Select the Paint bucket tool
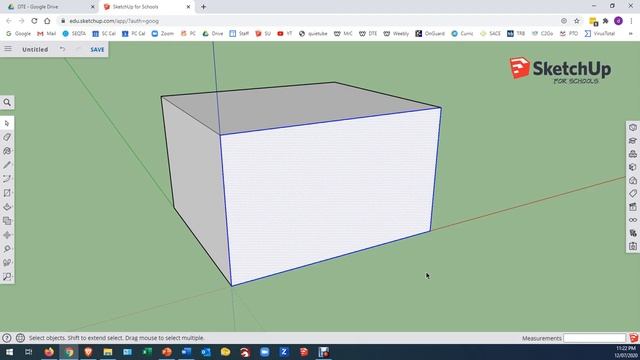Viewport: 640px width, 360px height. (7, 151)
